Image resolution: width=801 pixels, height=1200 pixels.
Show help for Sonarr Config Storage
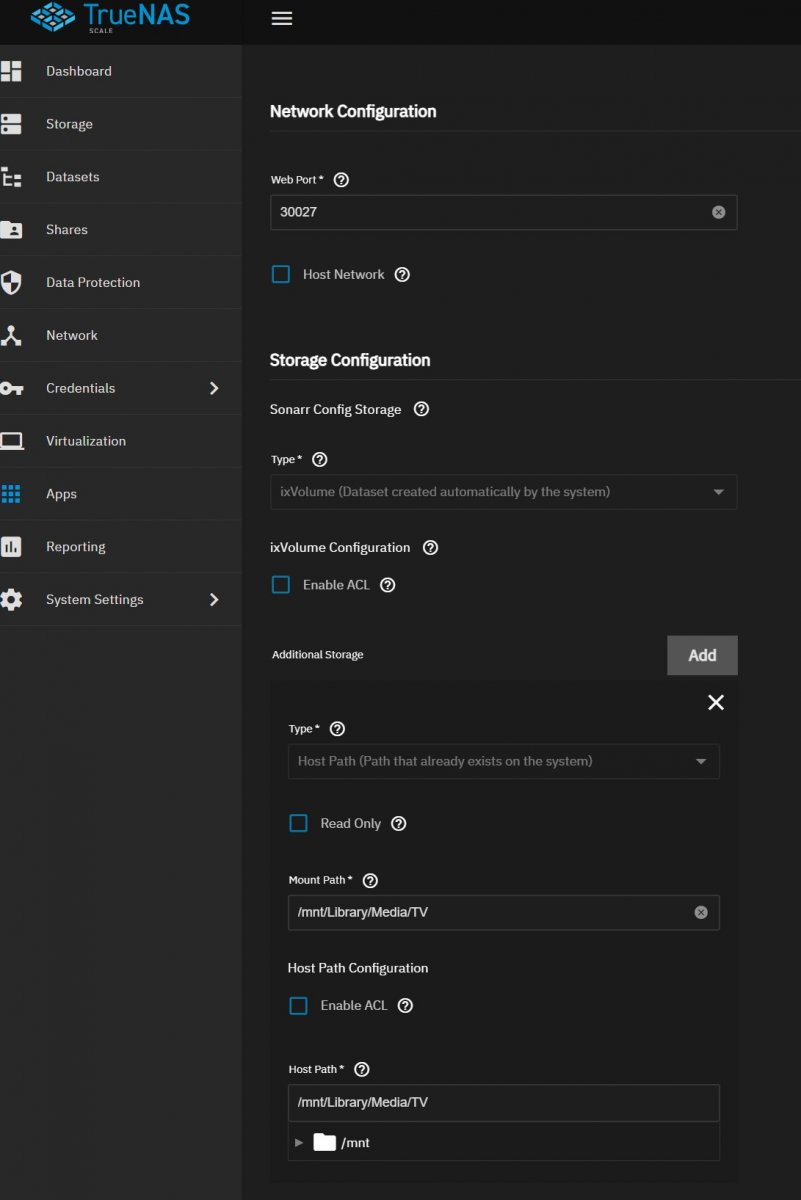coord(421,409)
